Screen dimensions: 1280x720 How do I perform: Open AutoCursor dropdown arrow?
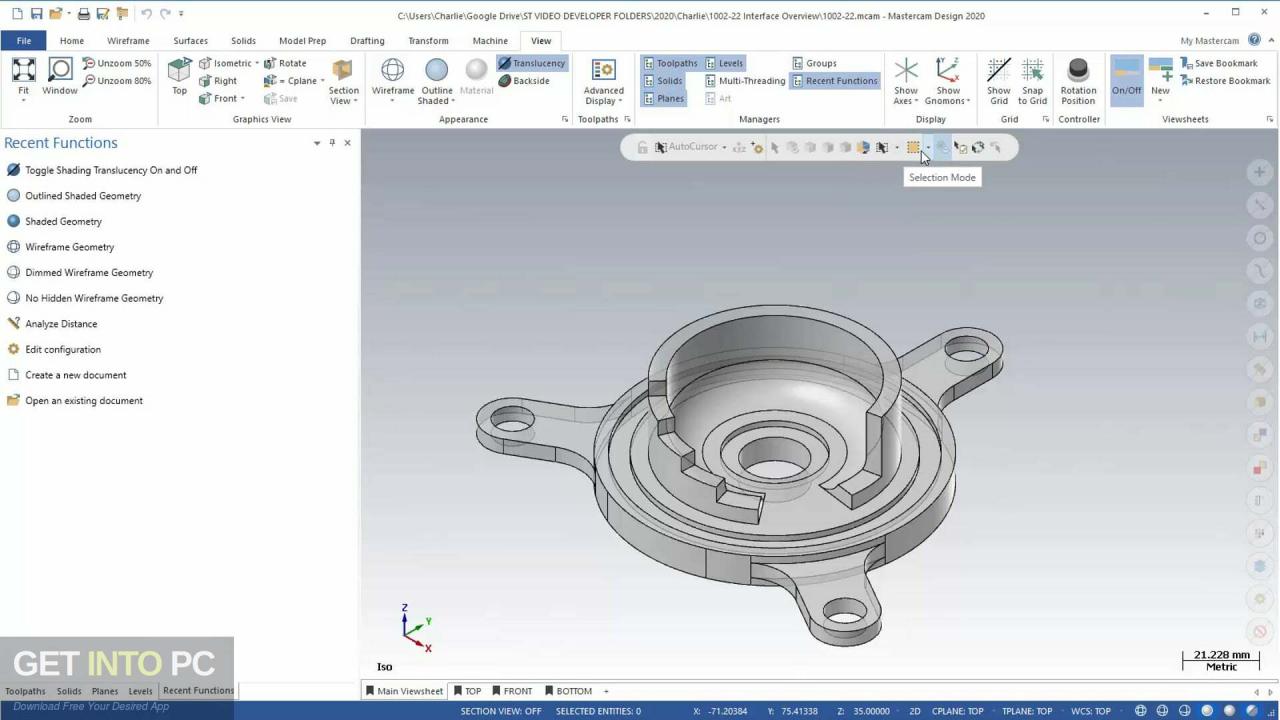(724, 148)
